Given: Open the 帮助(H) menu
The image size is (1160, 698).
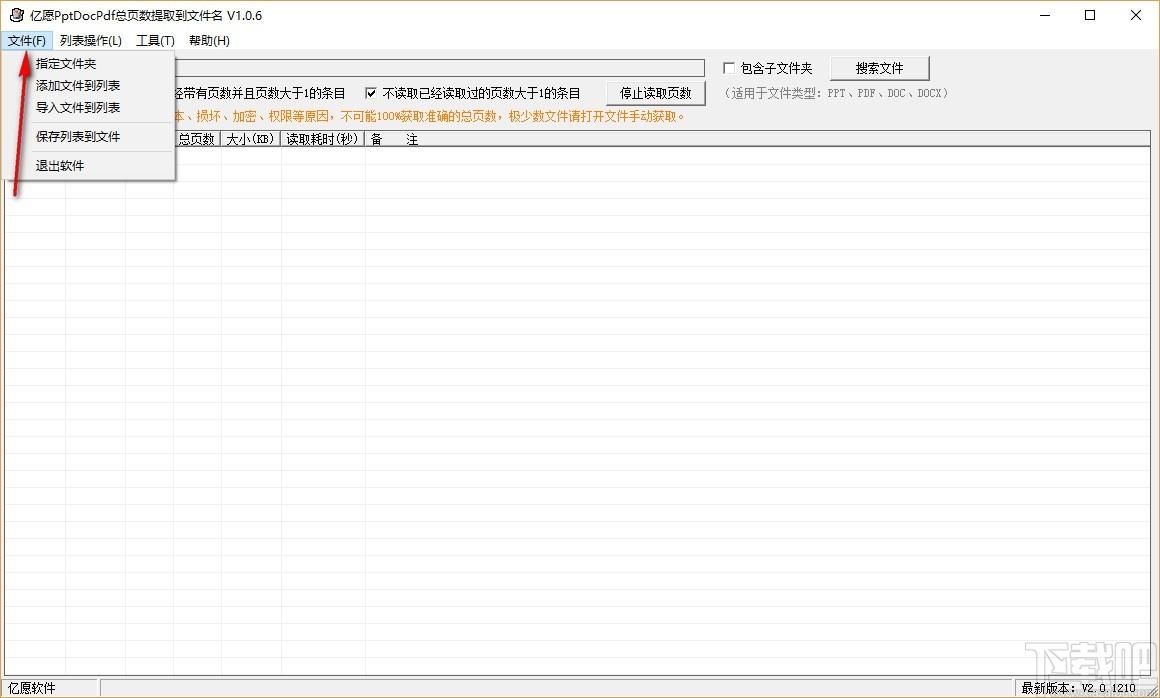Looking at the screenshot, I should pos(209,41).
